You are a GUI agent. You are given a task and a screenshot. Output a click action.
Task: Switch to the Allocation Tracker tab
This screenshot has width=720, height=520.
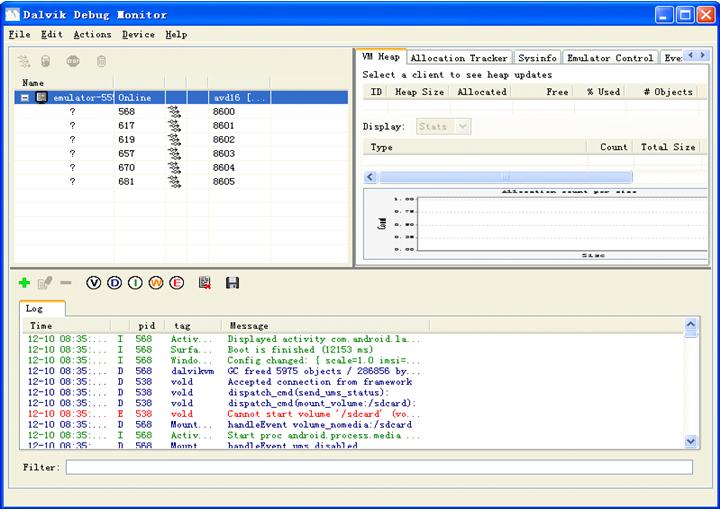(459, 58)
